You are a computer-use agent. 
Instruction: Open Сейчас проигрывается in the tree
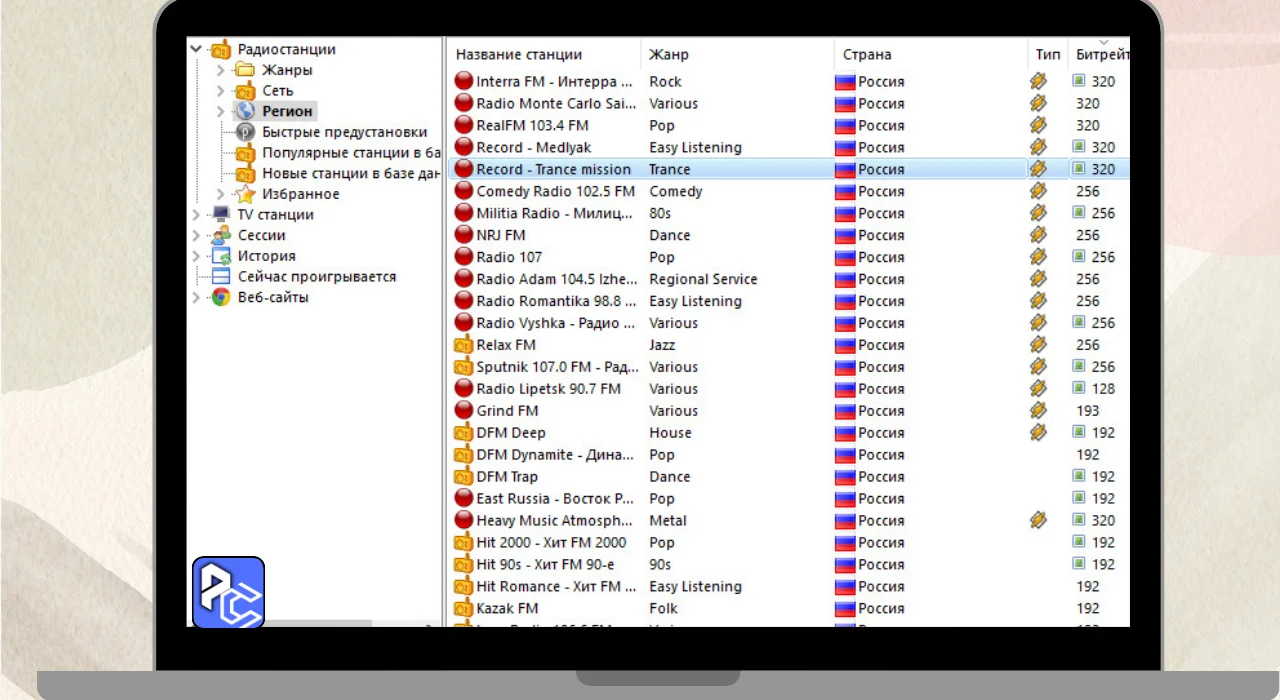317,277
